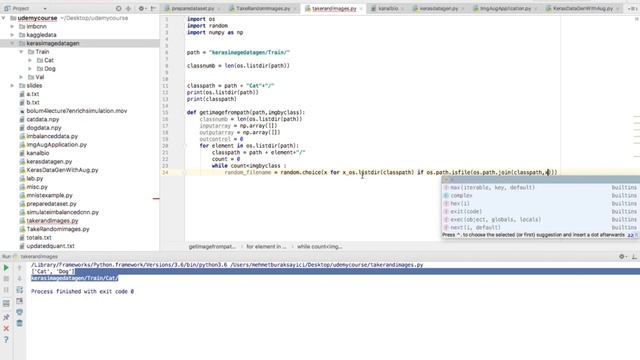Click getimagefrompath breadcrumb

(212, 247)
